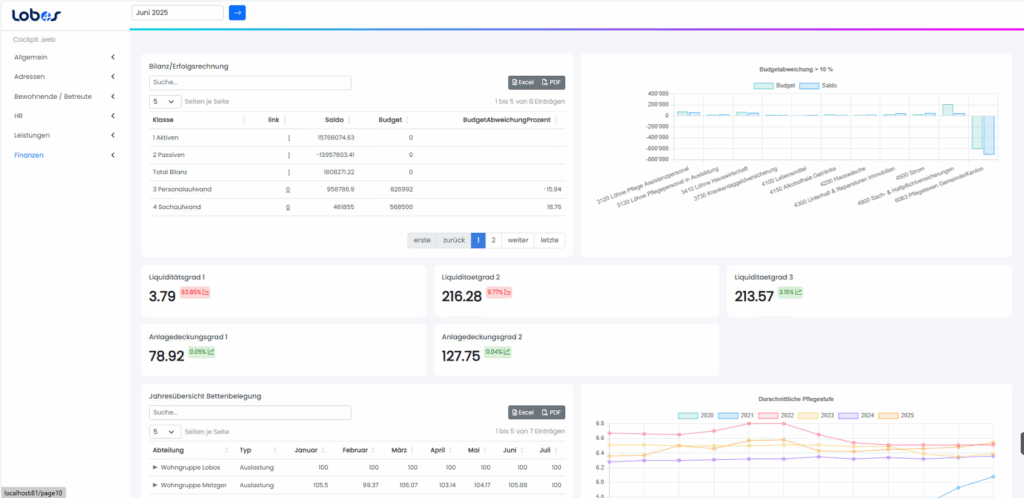Expand the Wohngruppe Lobos row

pos(155,467)
